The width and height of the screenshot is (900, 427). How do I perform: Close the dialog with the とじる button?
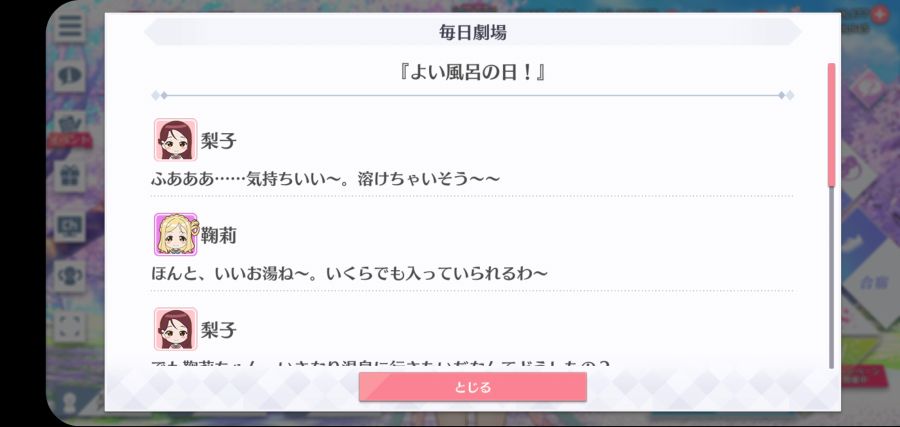coord(472,387)
